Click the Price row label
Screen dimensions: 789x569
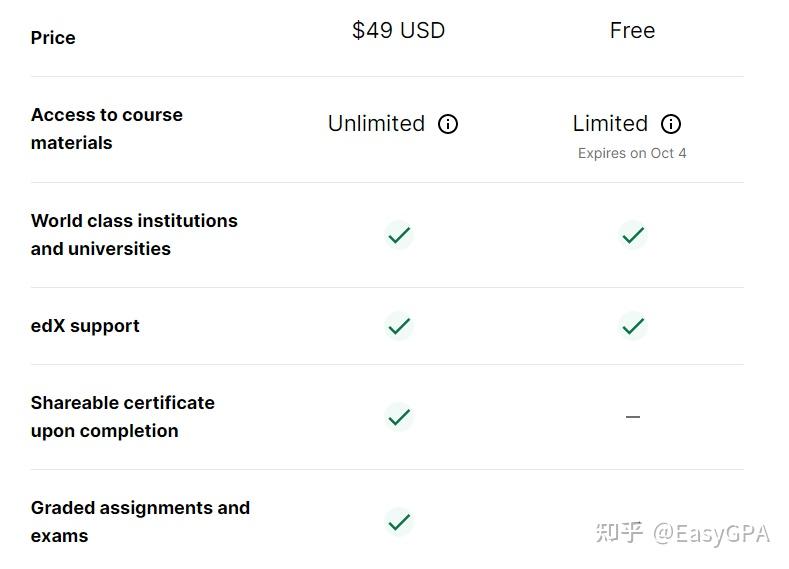53,38
